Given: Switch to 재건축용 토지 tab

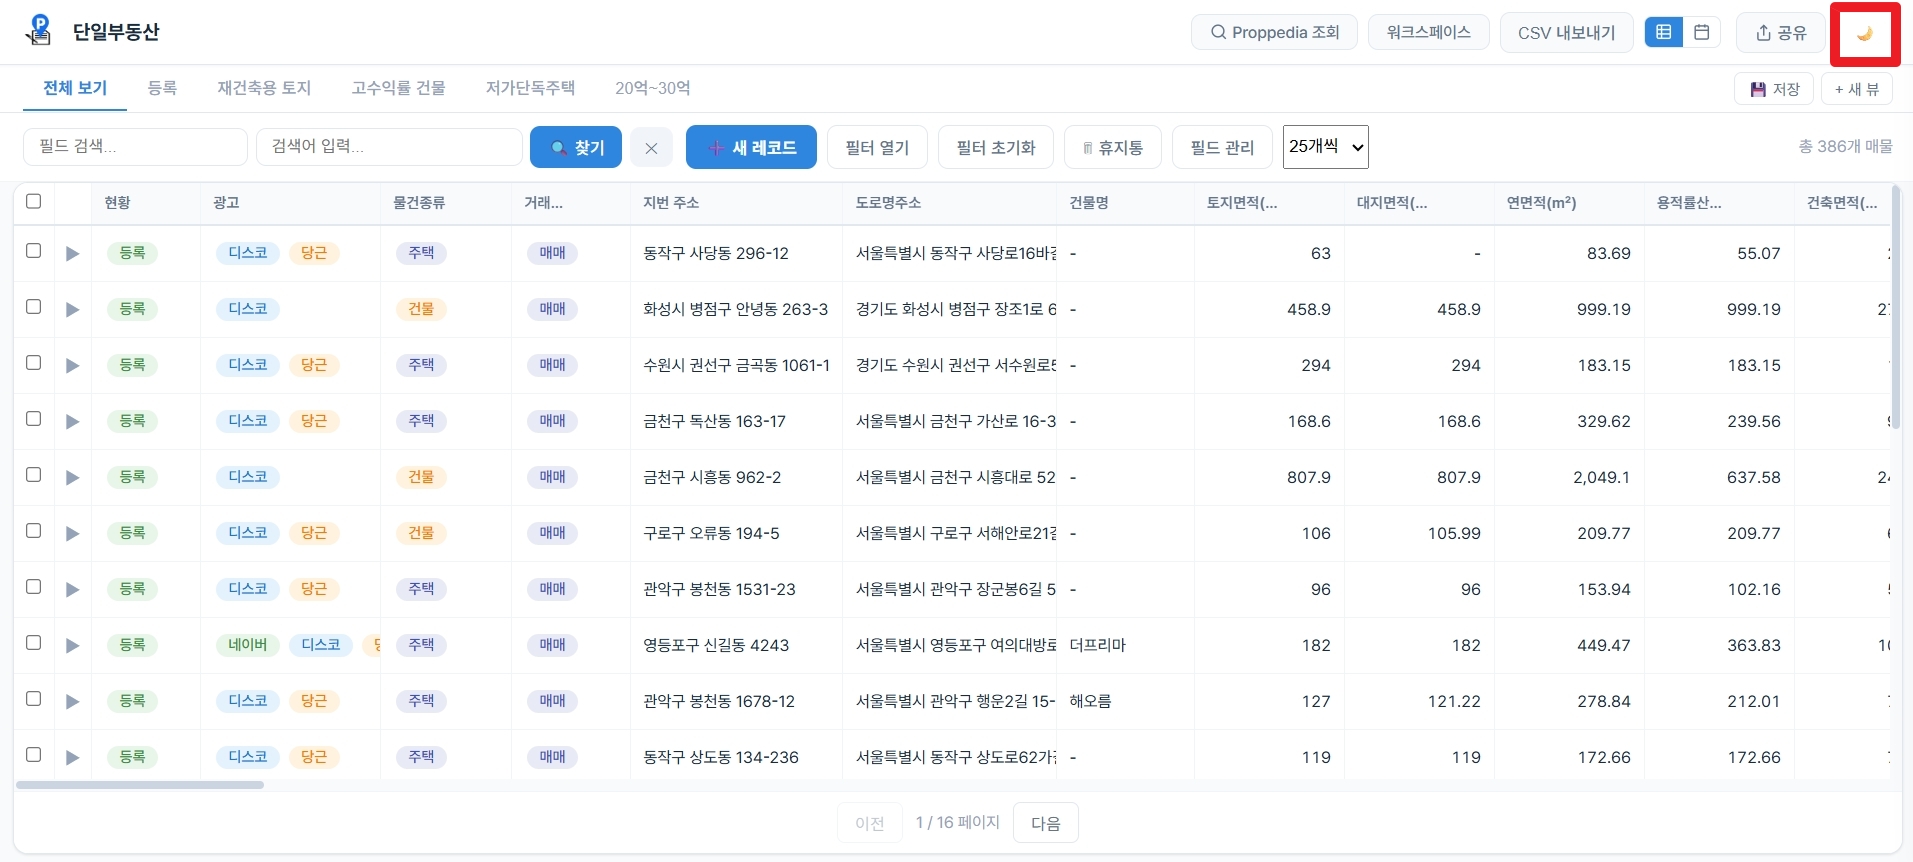Looking at the screenshot, I should (264, 88).
